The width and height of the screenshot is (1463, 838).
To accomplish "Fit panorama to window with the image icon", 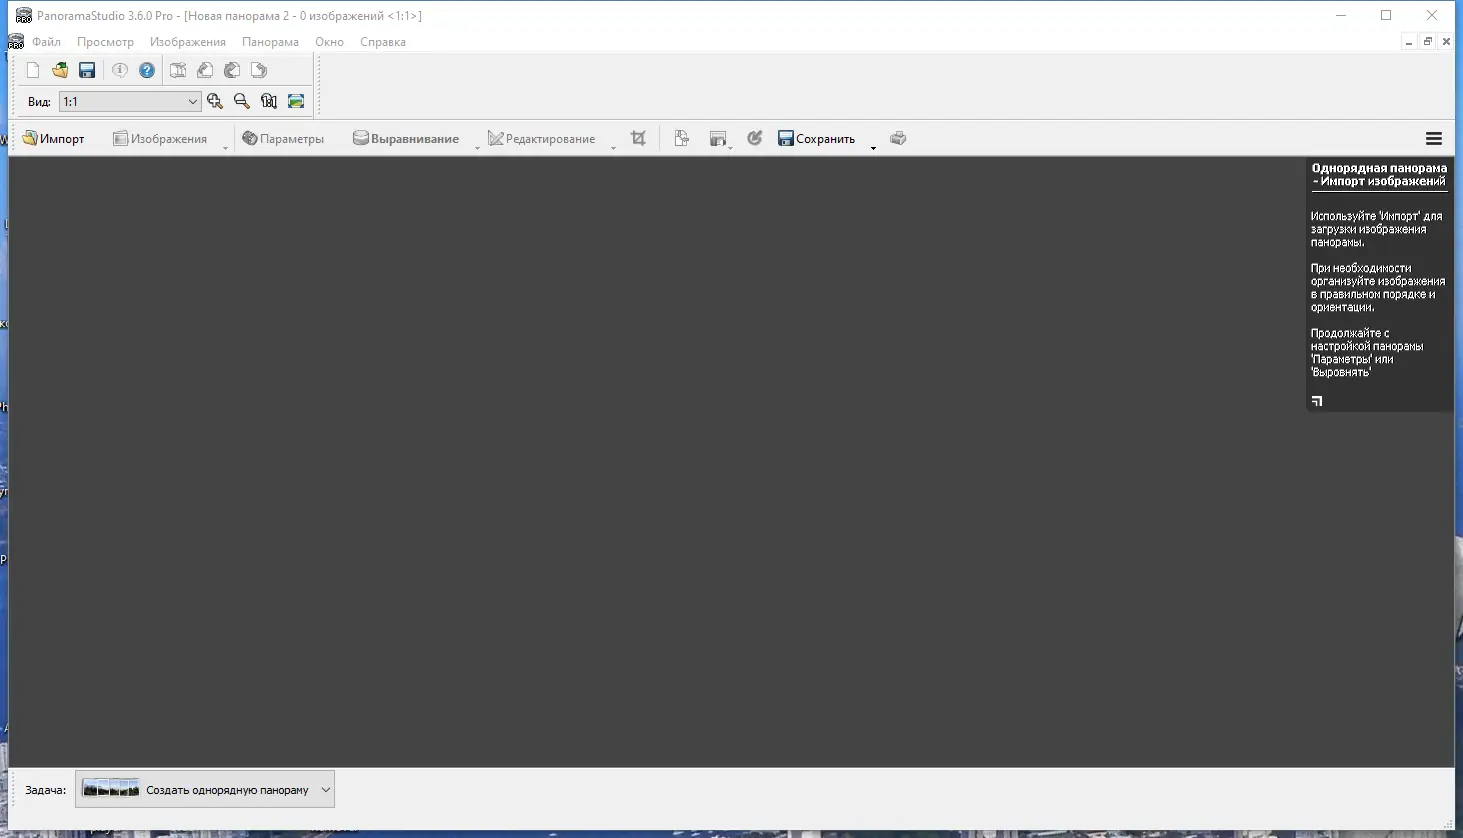I will (295, 101).
